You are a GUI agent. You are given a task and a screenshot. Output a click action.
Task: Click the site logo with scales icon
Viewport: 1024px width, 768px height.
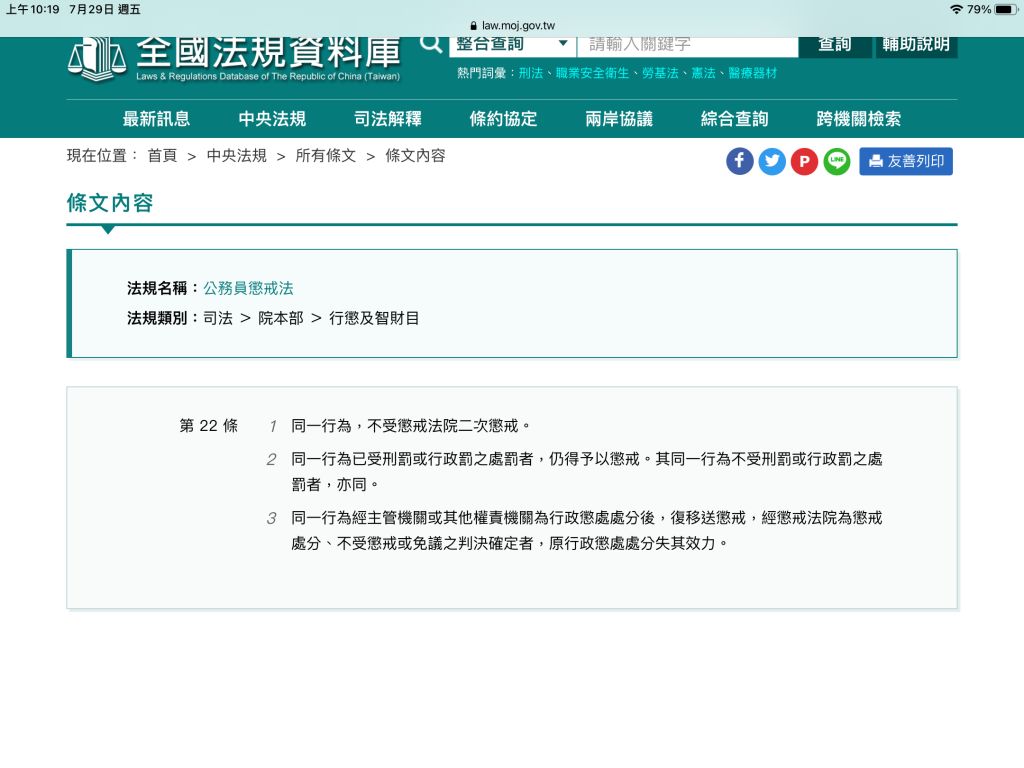(x=96, y=57)
